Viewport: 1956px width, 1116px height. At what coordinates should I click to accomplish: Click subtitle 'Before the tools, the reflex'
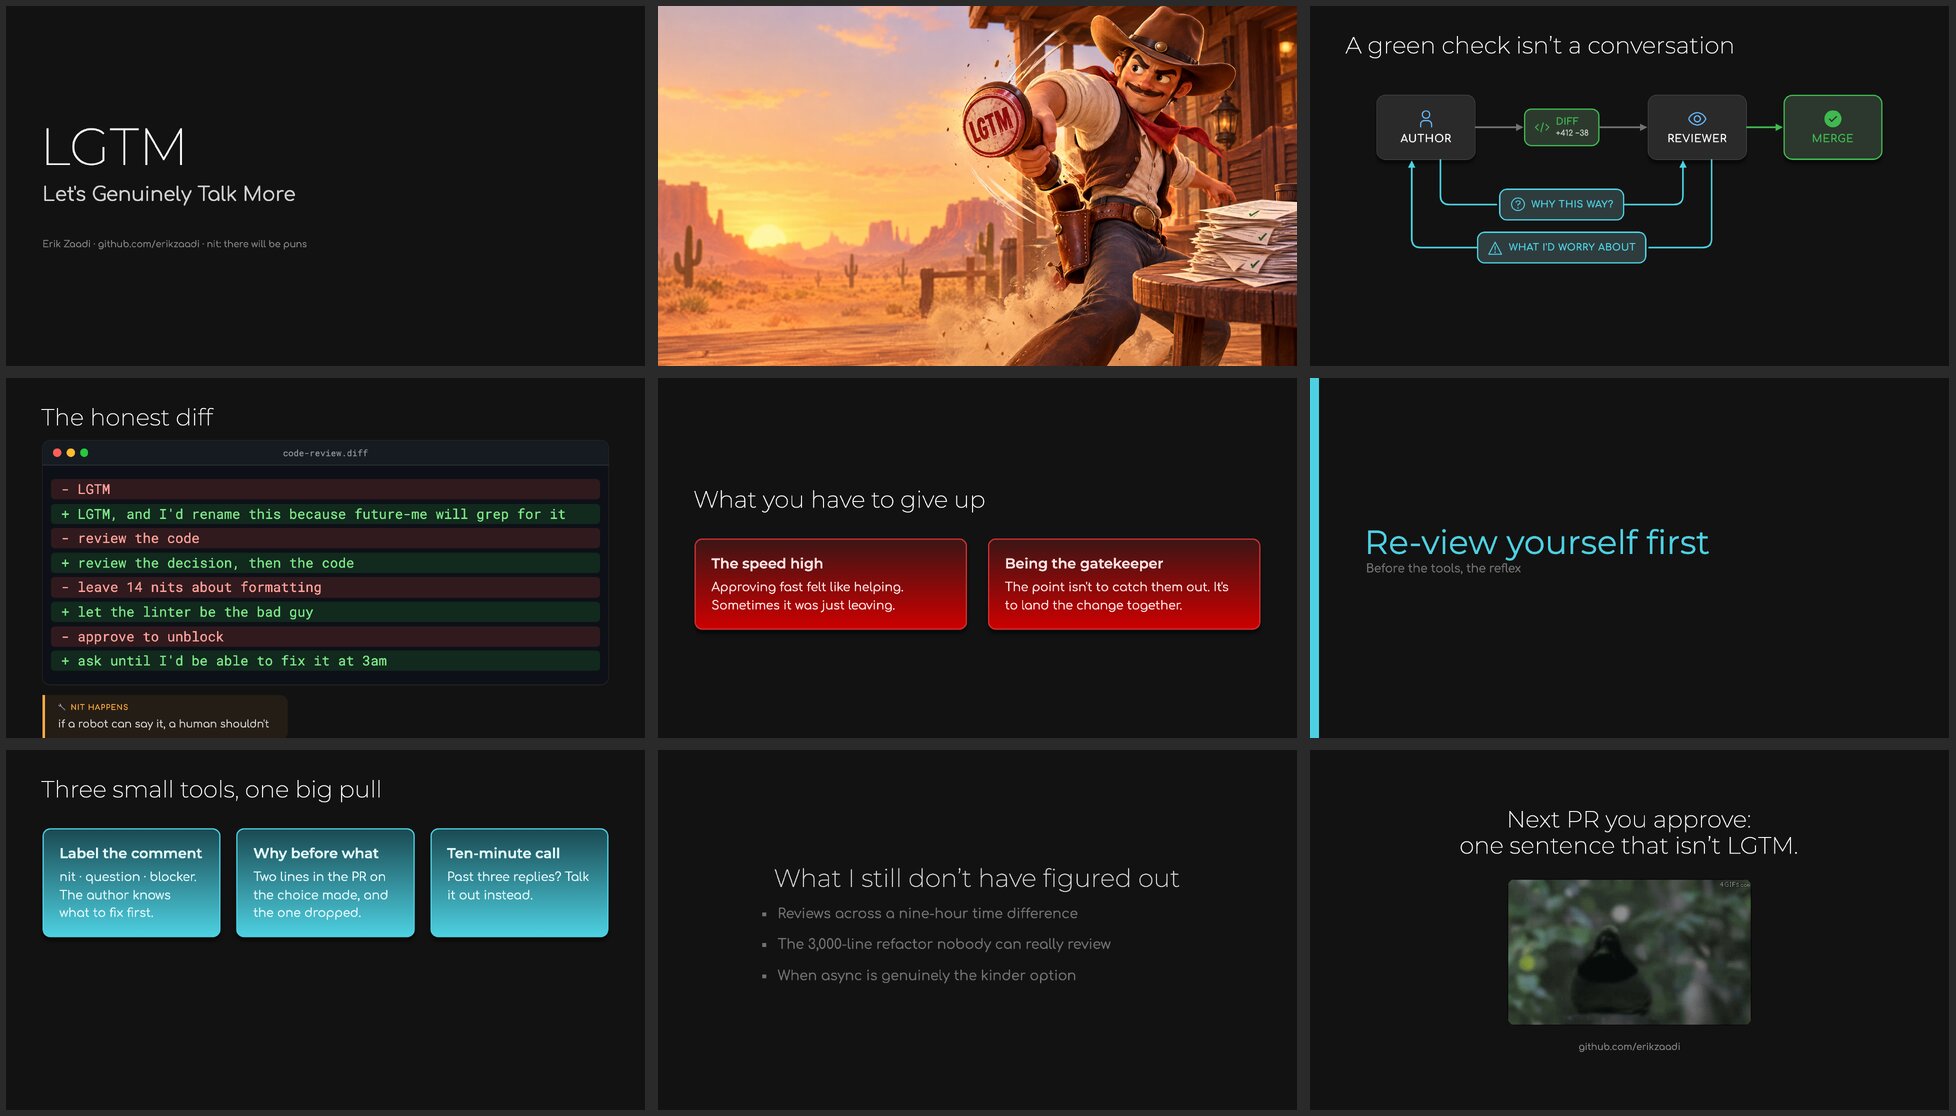tap(1443, 569)
